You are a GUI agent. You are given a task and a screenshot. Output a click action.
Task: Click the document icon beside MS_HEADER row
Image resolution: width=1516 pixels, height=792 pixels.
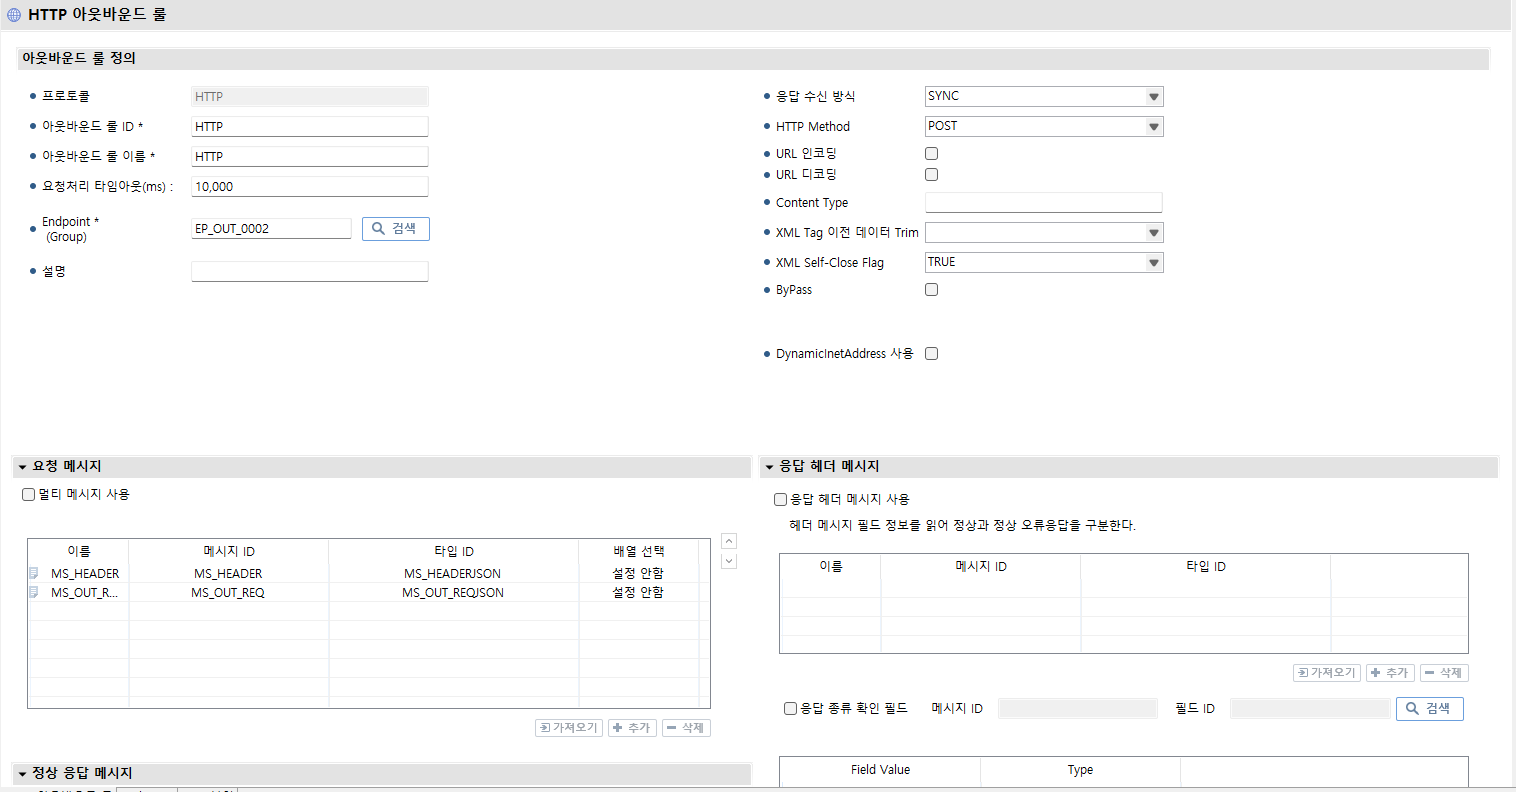coord(32,571)
